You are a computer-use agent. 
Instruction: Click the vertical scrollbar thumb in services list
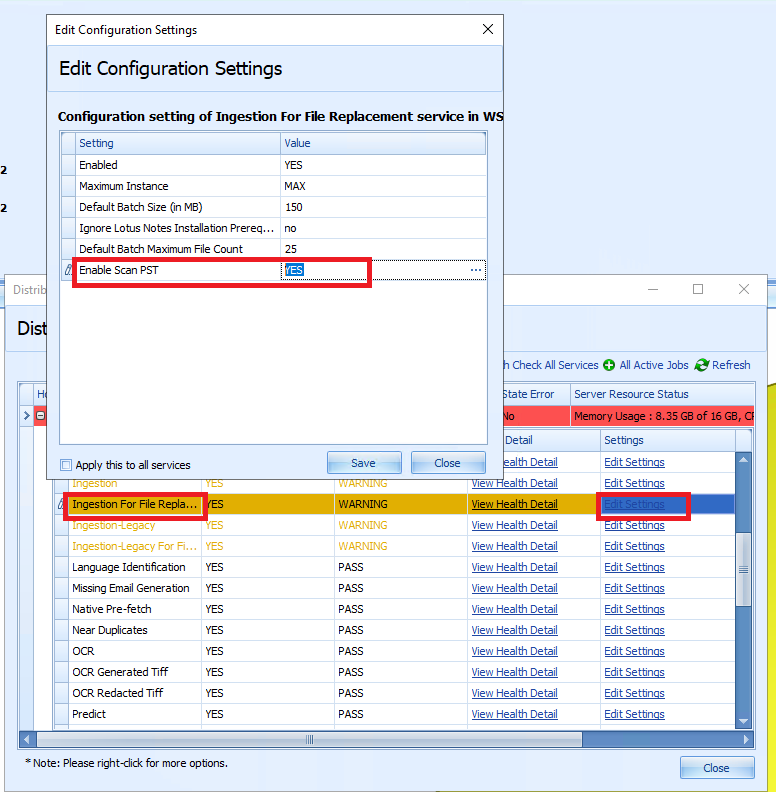(743, 569)
